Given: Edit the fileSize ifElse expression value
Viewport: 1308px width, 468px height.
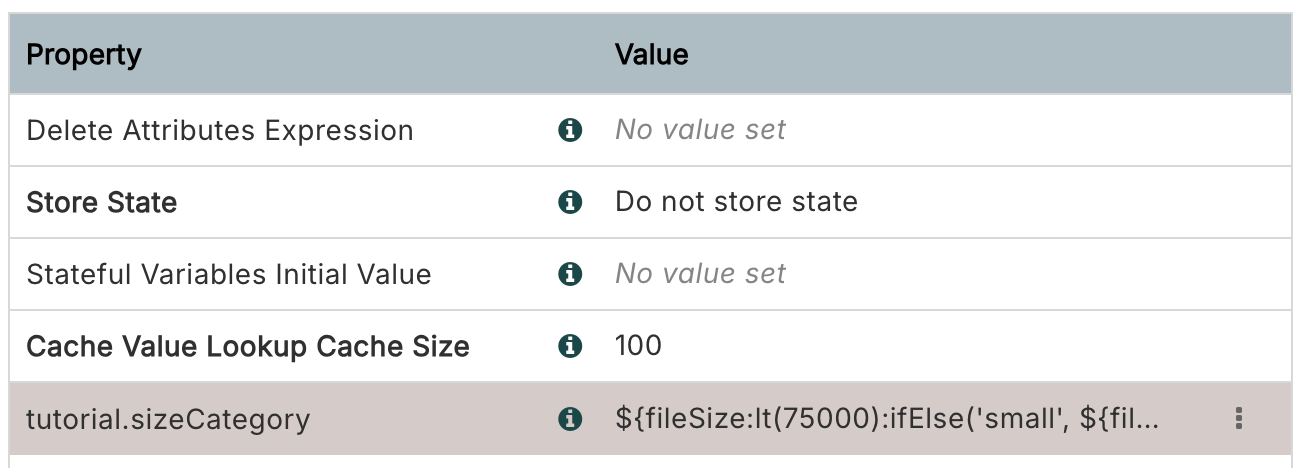Looking at the screenshot, I should coord(886,418).
